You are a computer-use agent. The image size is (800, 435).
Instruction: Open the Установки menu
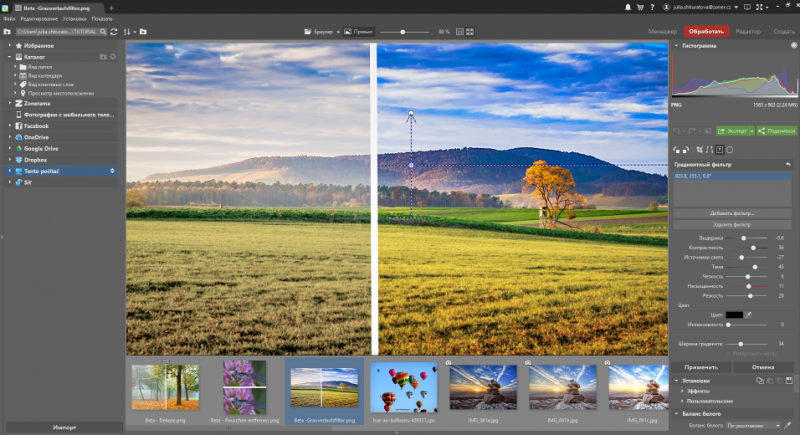point(75,19)
